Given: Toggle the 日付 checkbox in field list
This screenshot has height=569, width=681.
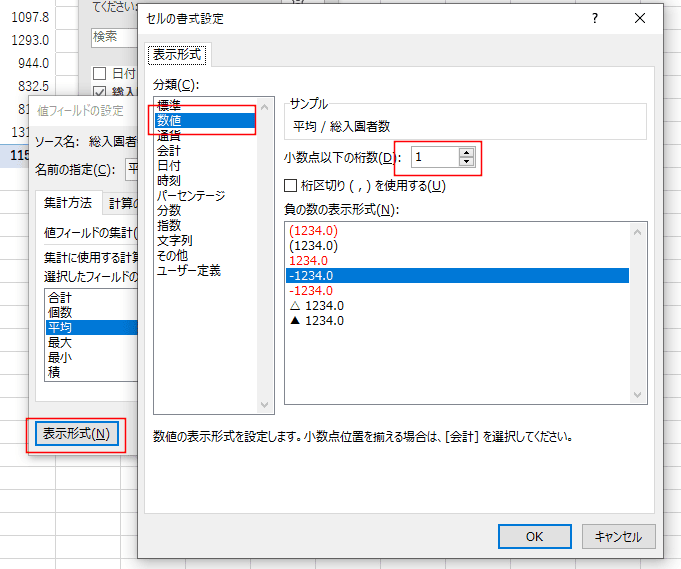Looking at the screenshot, I should point(100,74).
